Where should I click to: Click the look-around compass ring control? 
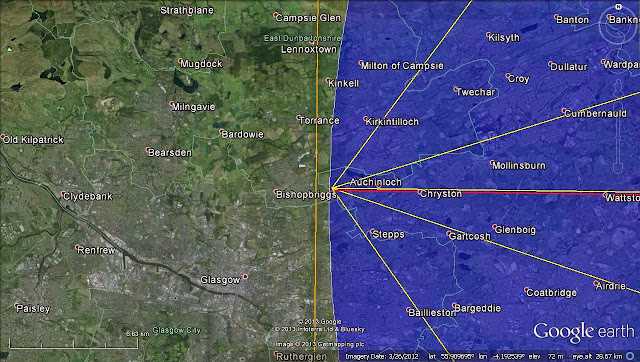pyautogui.click(x=618, y=26)
